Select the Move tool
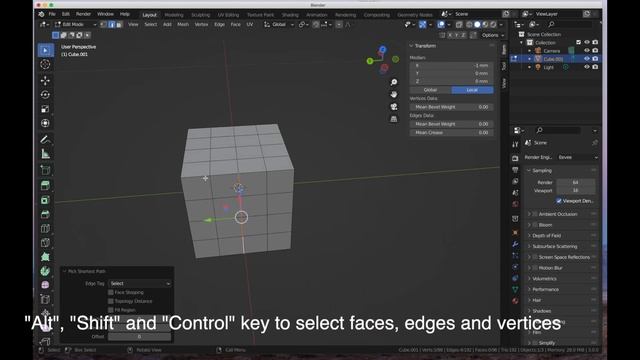 tap(45, 80)
